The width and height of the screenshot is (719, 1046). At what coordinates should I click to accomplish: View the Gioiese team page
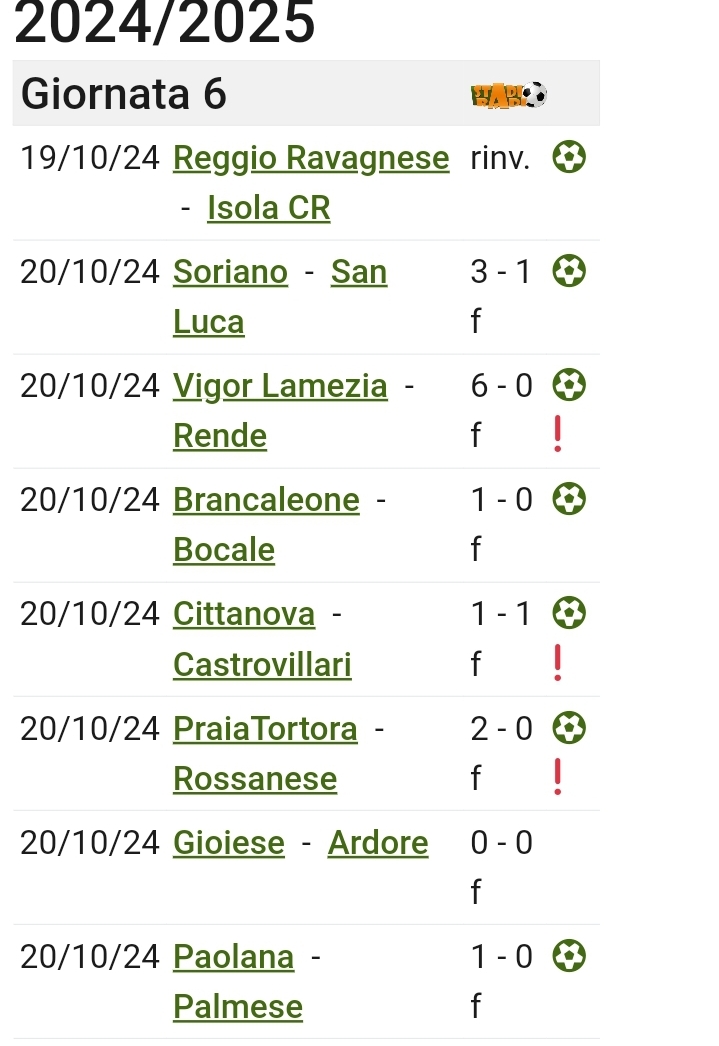pos(229,843)
